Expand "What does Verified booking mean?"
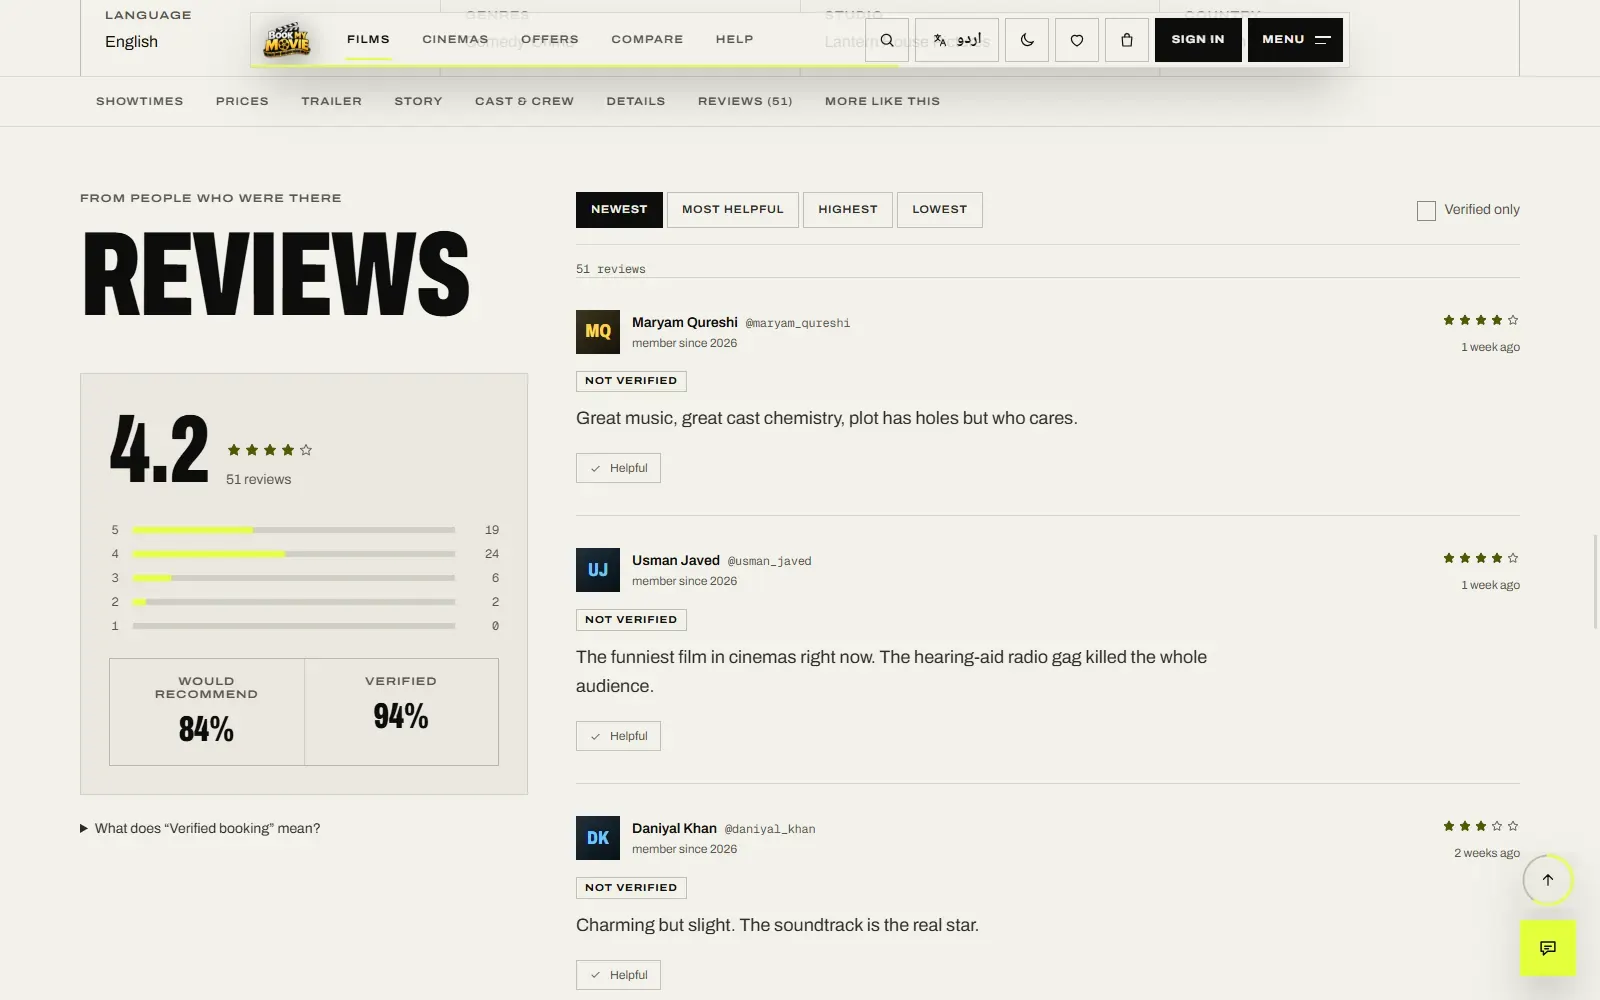The height and width of the screenshot is (1000, 1600). coord(200,828)
